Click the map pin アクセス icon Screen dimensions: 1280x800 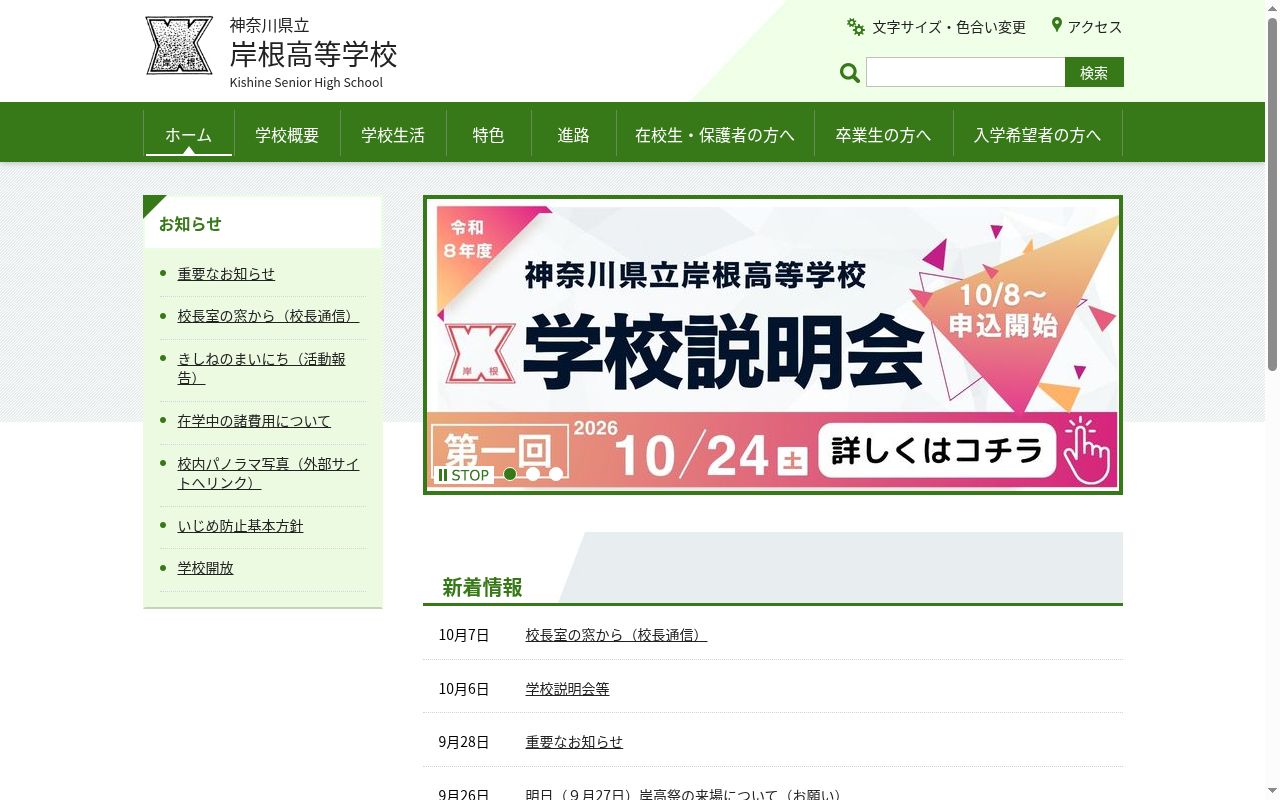coord(1056,25)
